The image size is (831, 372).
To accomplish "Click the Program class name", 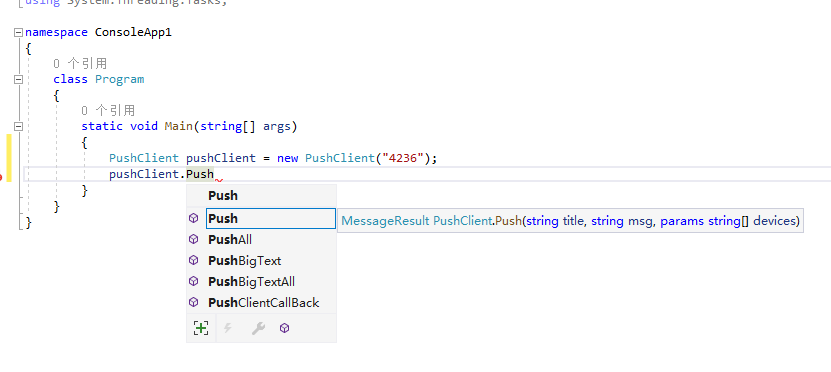I will pyautogui.click(x=120, y=79).
